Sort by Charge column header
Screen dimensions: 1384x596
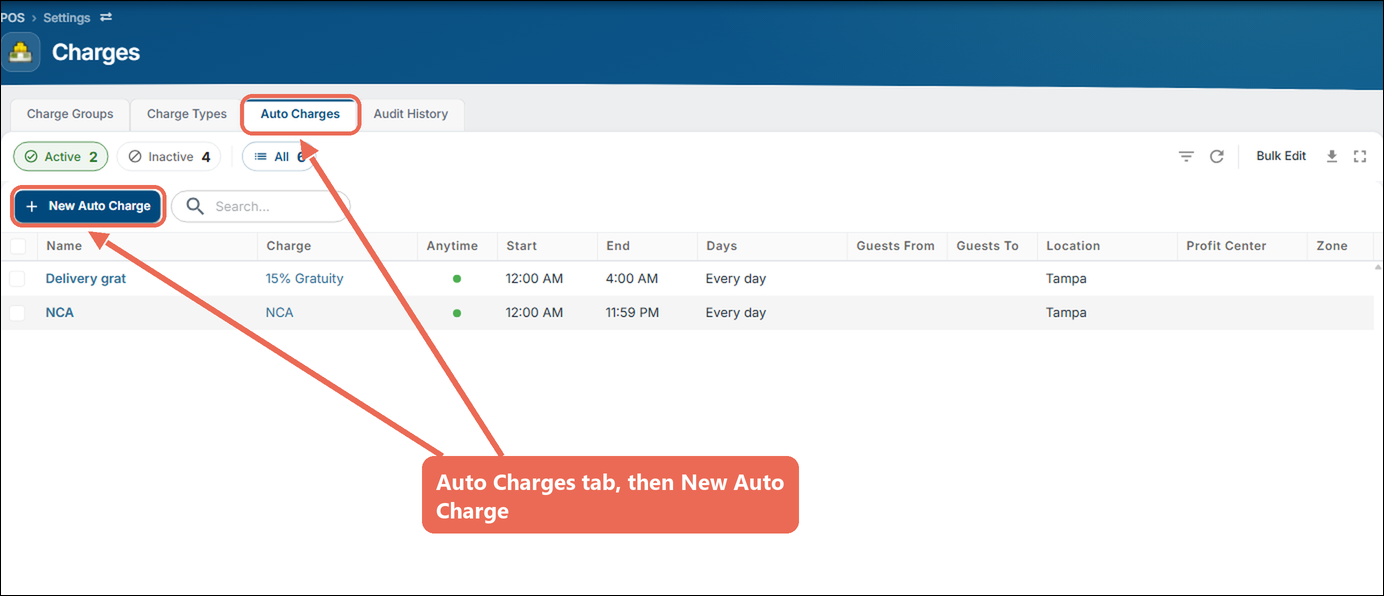point(289,246)
